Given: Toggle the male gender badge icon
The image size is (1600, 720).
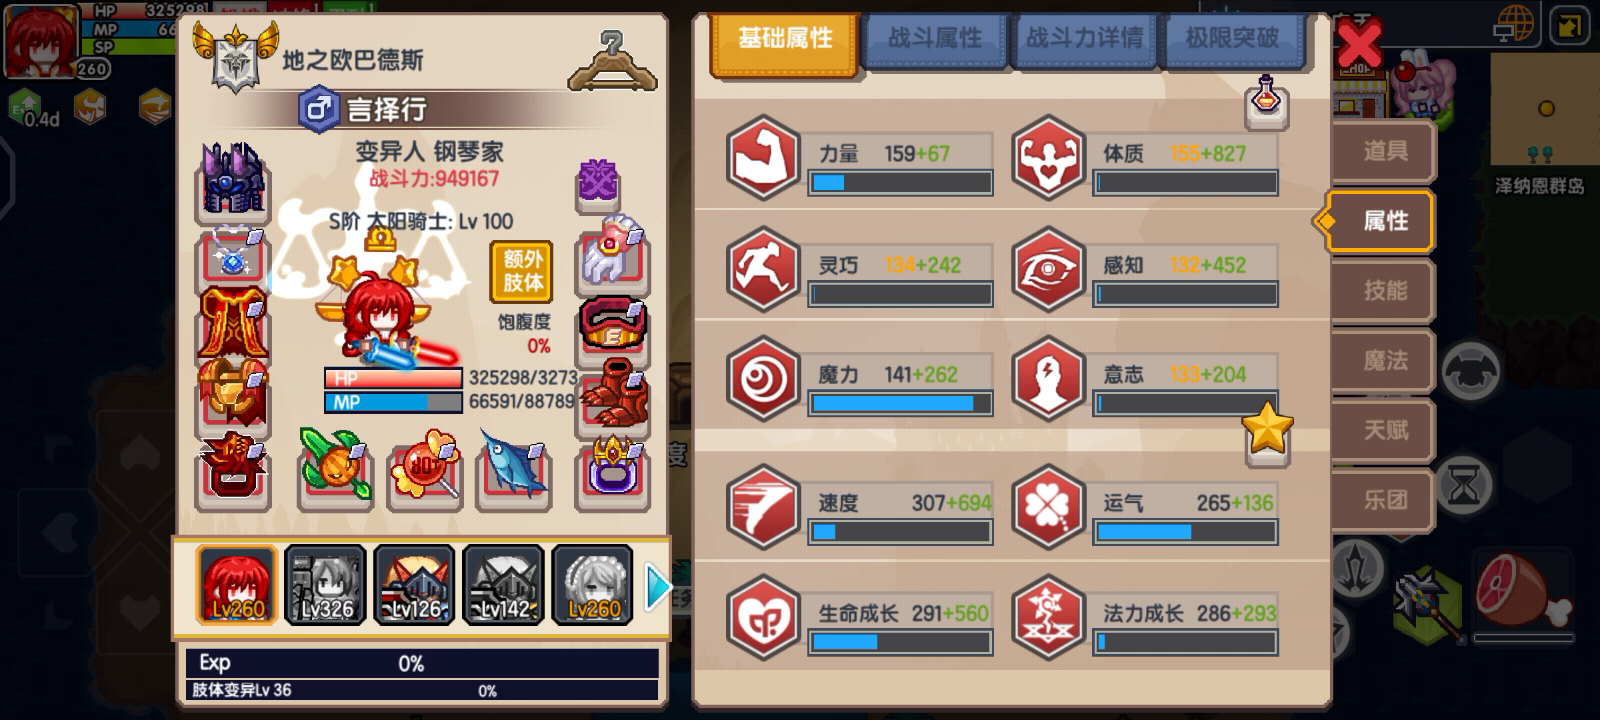Looking at the screenshot, I should coord(317,108).
